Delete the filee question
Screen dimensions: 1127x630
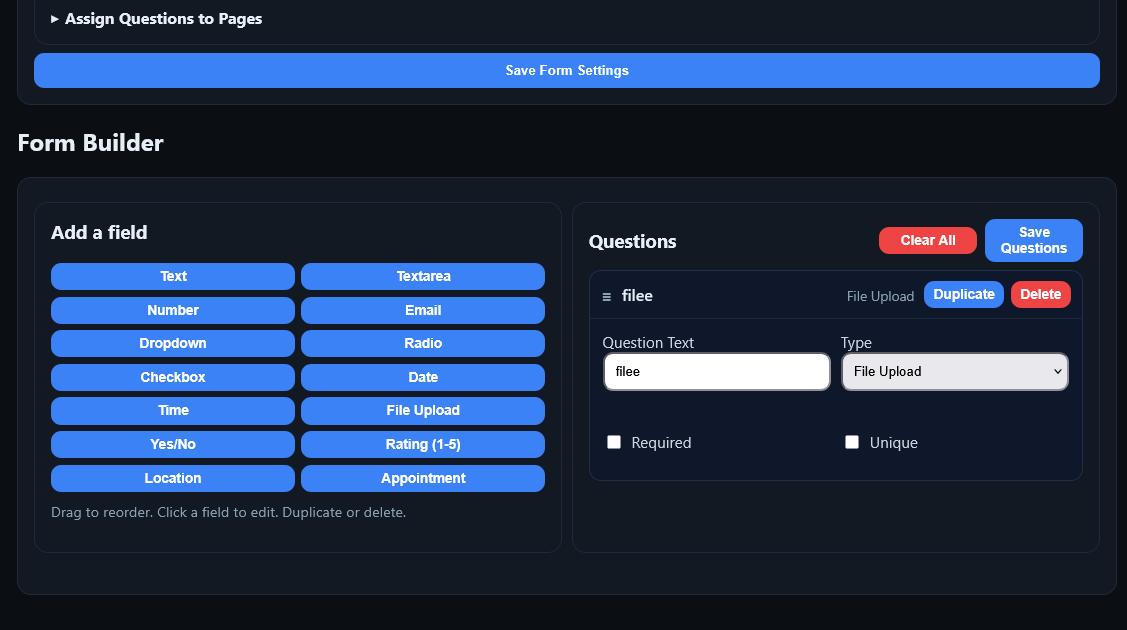1040,295
